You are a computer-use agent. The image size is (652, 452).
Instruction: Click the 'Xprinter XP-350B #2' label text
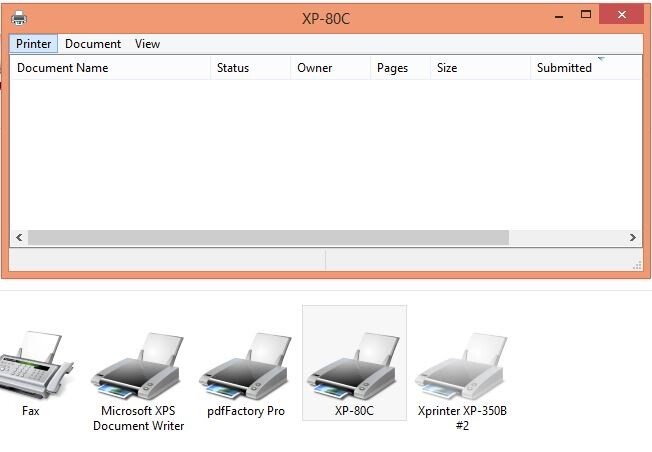click(x=462, y=418)
